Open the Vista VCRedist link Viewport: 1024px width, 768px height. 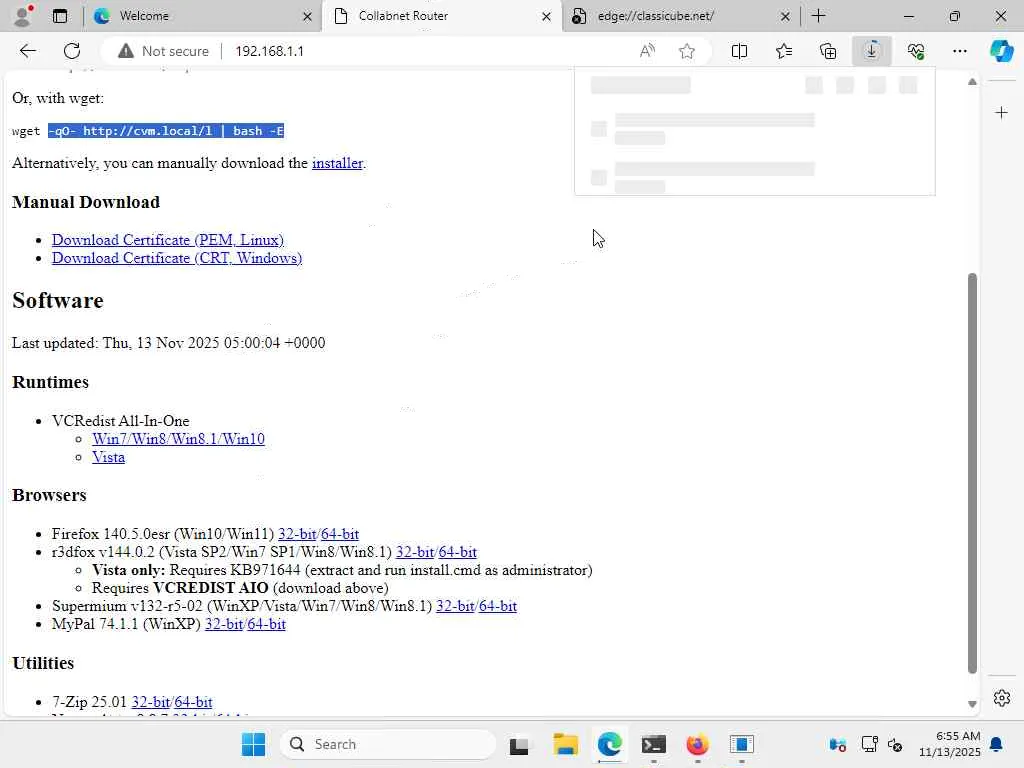pos(108,457)
